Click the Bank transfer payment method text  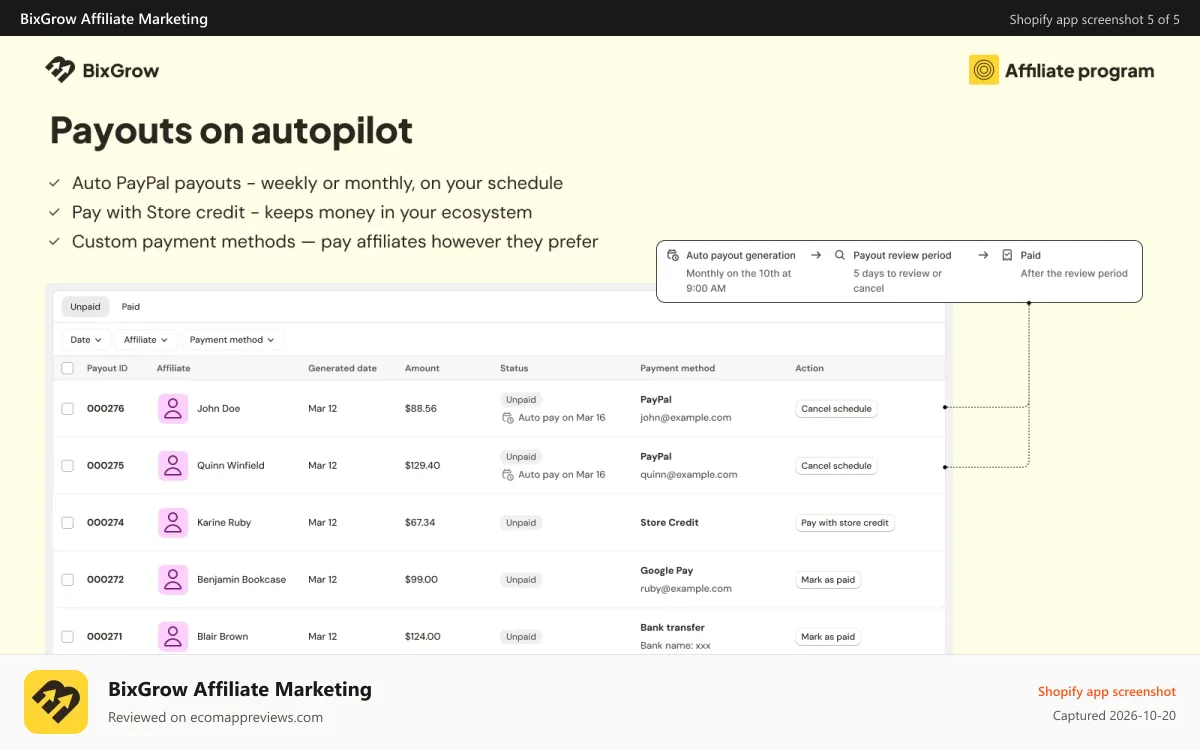coord(672,627)
